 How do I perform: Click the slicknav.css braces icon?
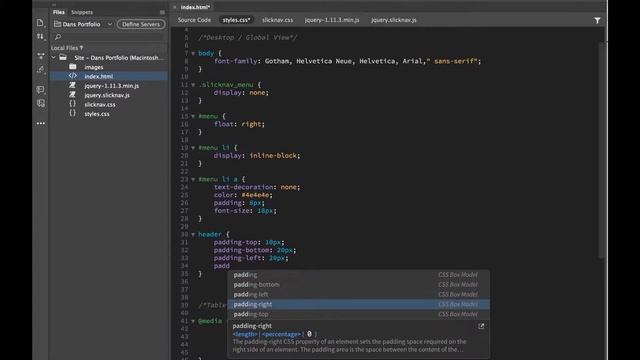[x=73, y=104]
